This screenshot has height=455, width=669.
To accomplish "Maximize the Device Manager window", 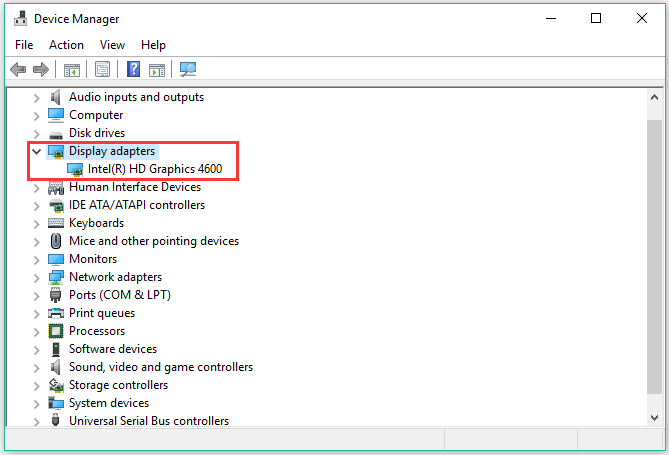I will pos(596,18).
